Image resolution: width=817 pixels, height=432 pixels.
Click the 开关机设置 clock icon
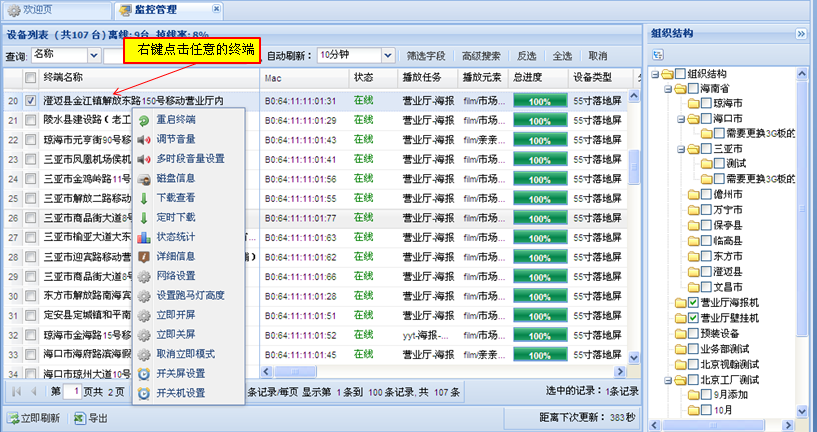coord(145,393)
